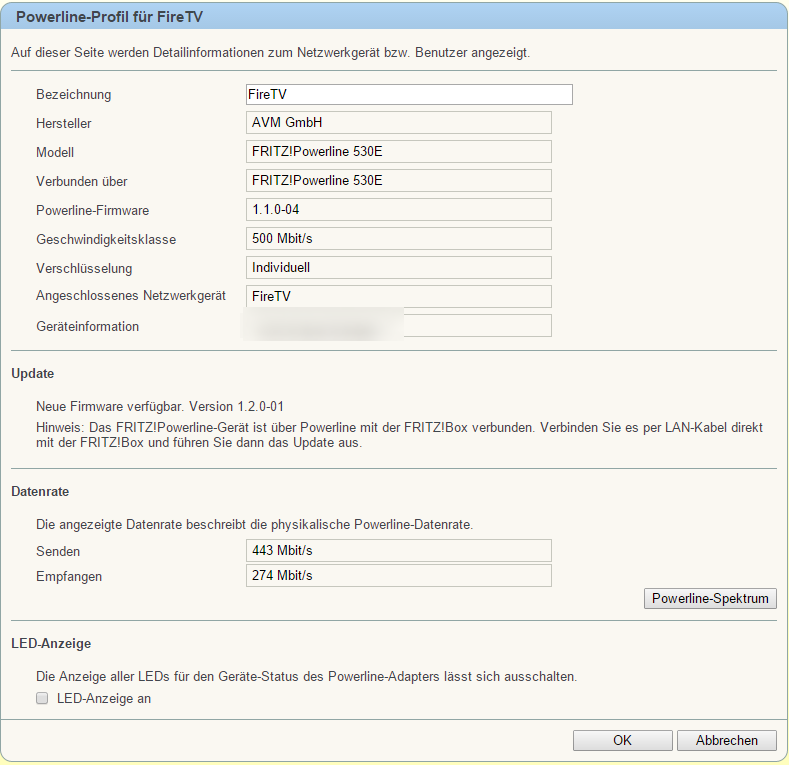This screenshot has width=789, height=765.
Task: Select Powerline-Firmware value 1.1.0-04
Action: tap(399, 210)
